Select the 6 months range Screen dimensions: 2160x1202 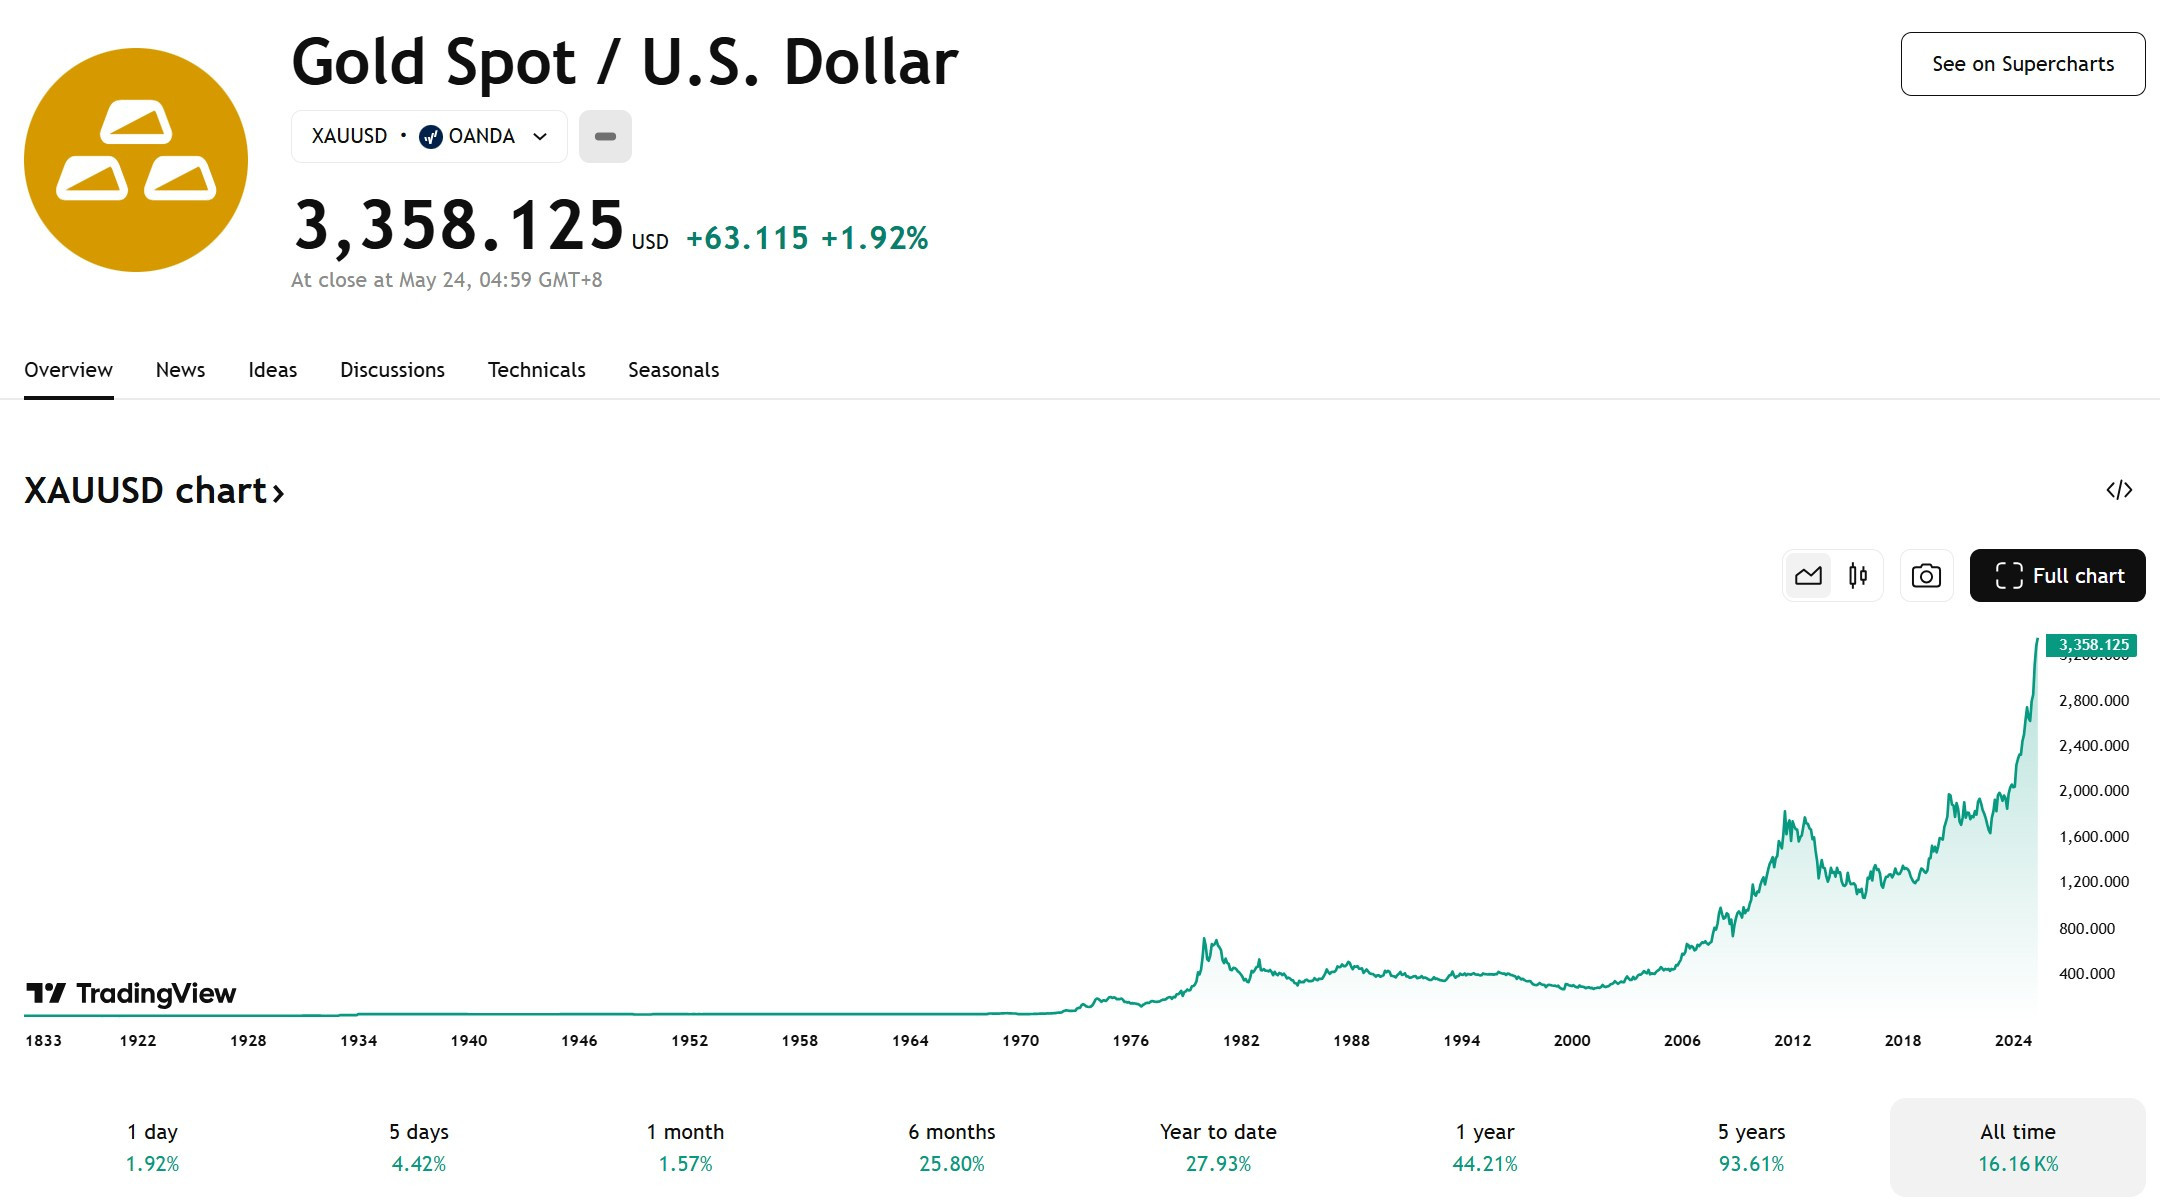click(952, 1147)
